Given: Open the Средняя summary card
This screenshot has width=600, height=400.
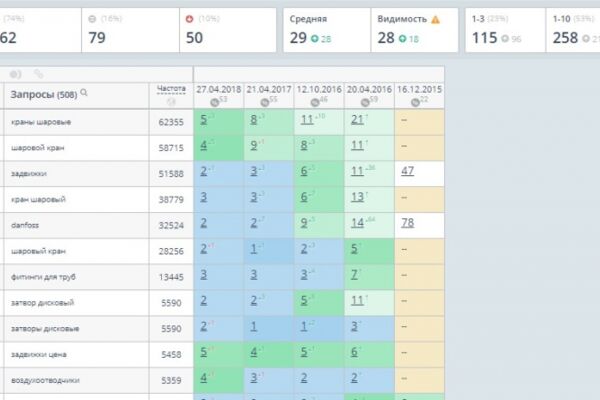Looking at the screenshot, I should 327,30.
